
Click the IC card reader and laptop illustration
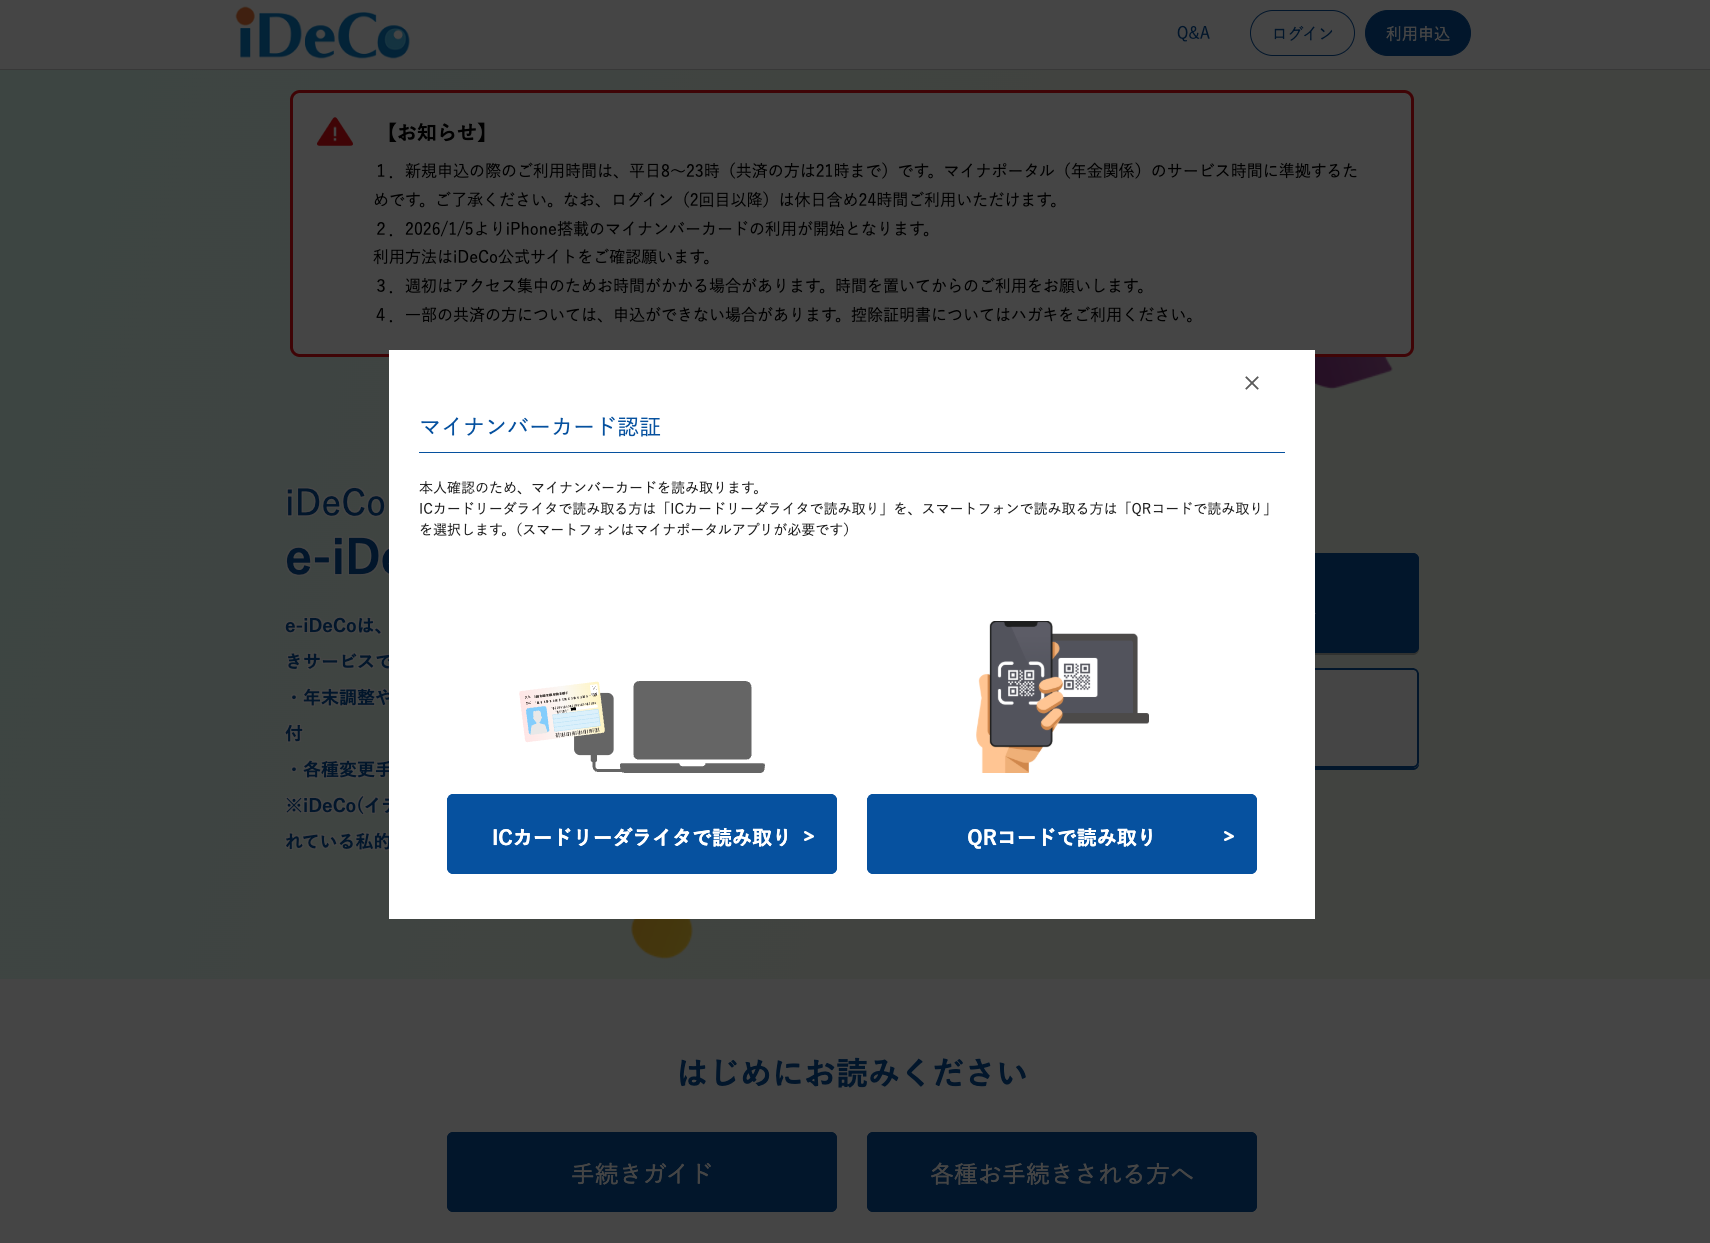[642, 727]
